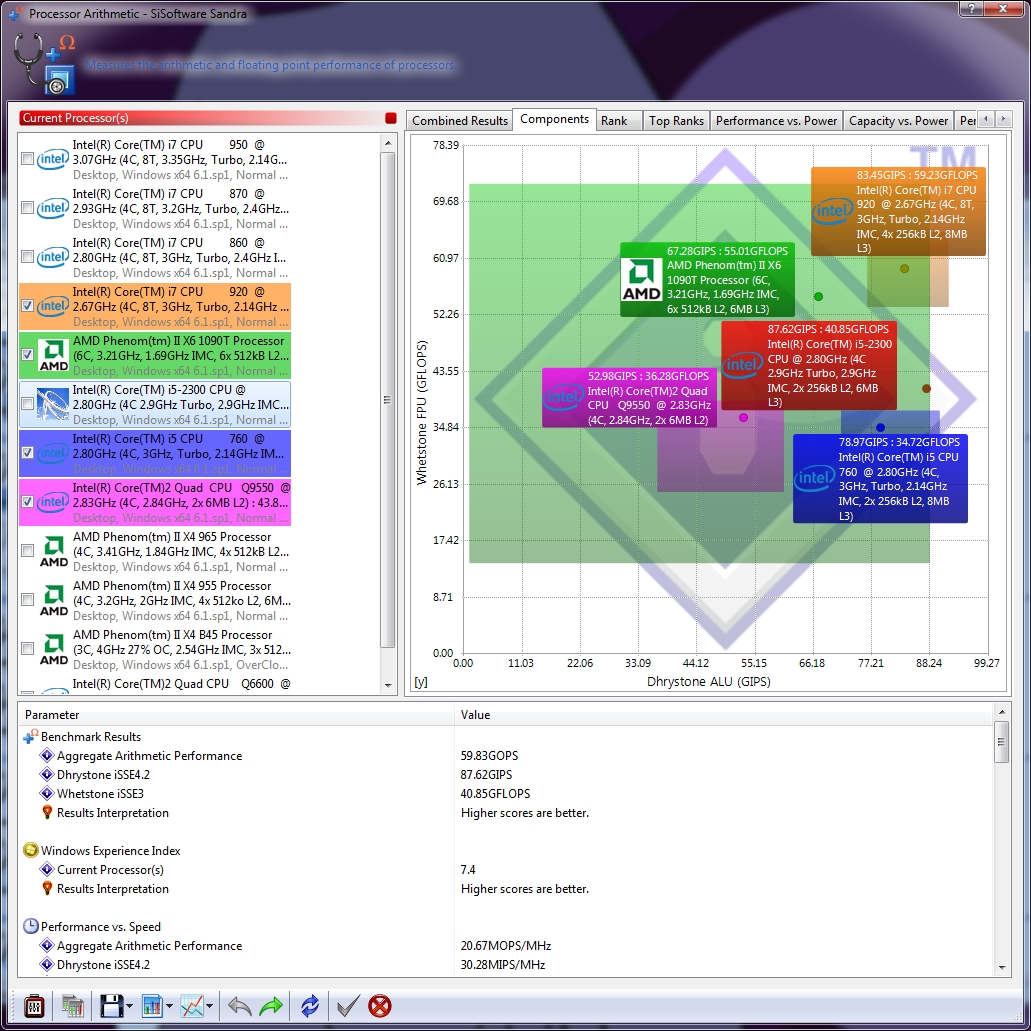Click the tab strip scroll-left arrow
This screenshot has width=1031, height=1031.
click(x=986, y=119)
